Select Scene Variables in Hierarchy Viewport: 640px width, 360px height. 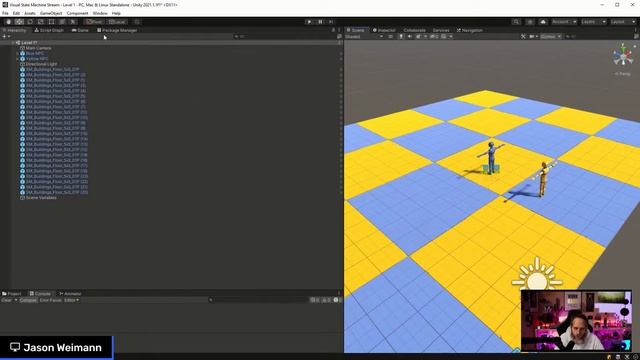[x=41, y=198]
